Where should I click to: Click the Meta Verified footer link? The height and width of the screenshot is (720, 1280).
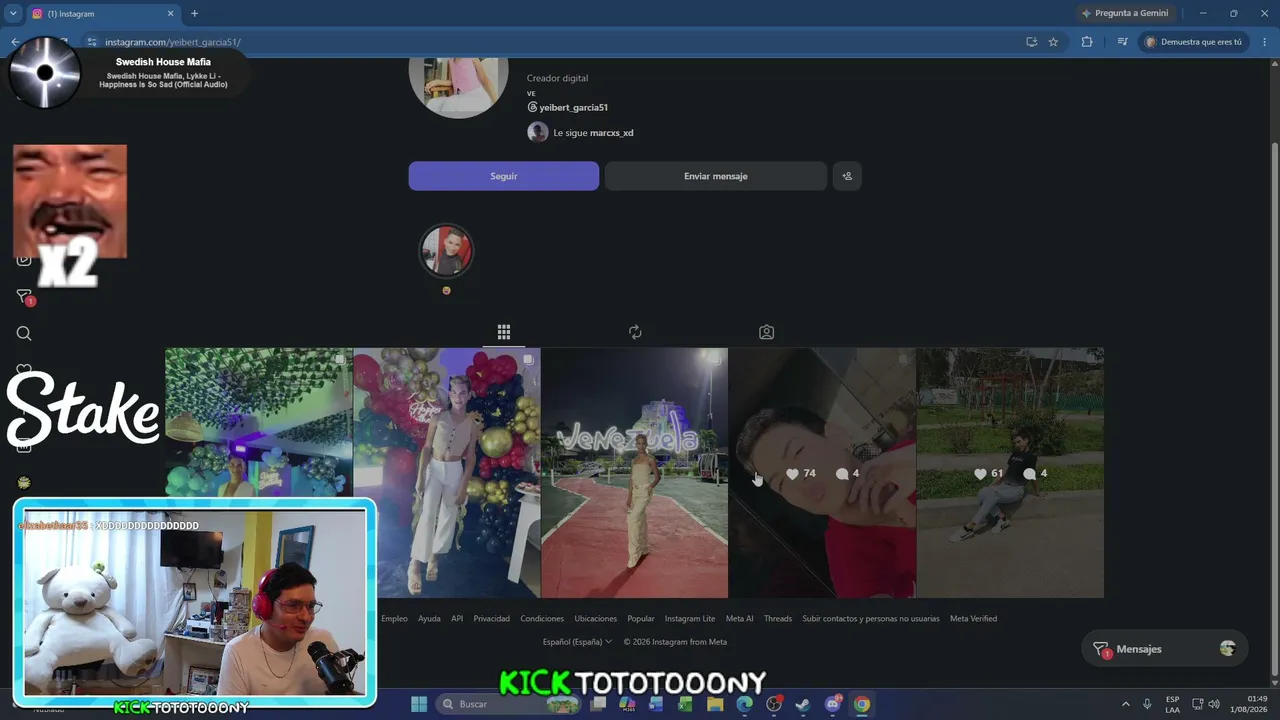click(x=973, y=619)
